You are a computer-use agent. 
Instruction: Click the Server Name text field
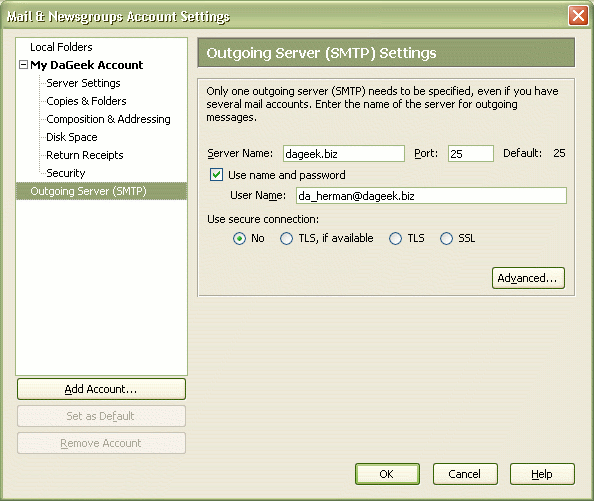344,153
